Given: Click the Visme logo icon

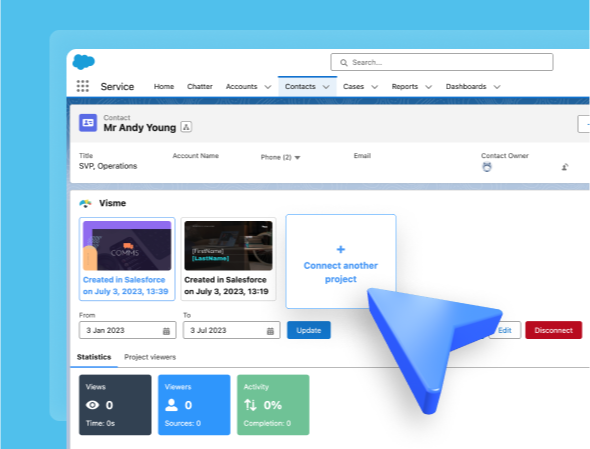Looking at the screenshot, I should click(85, 204).
